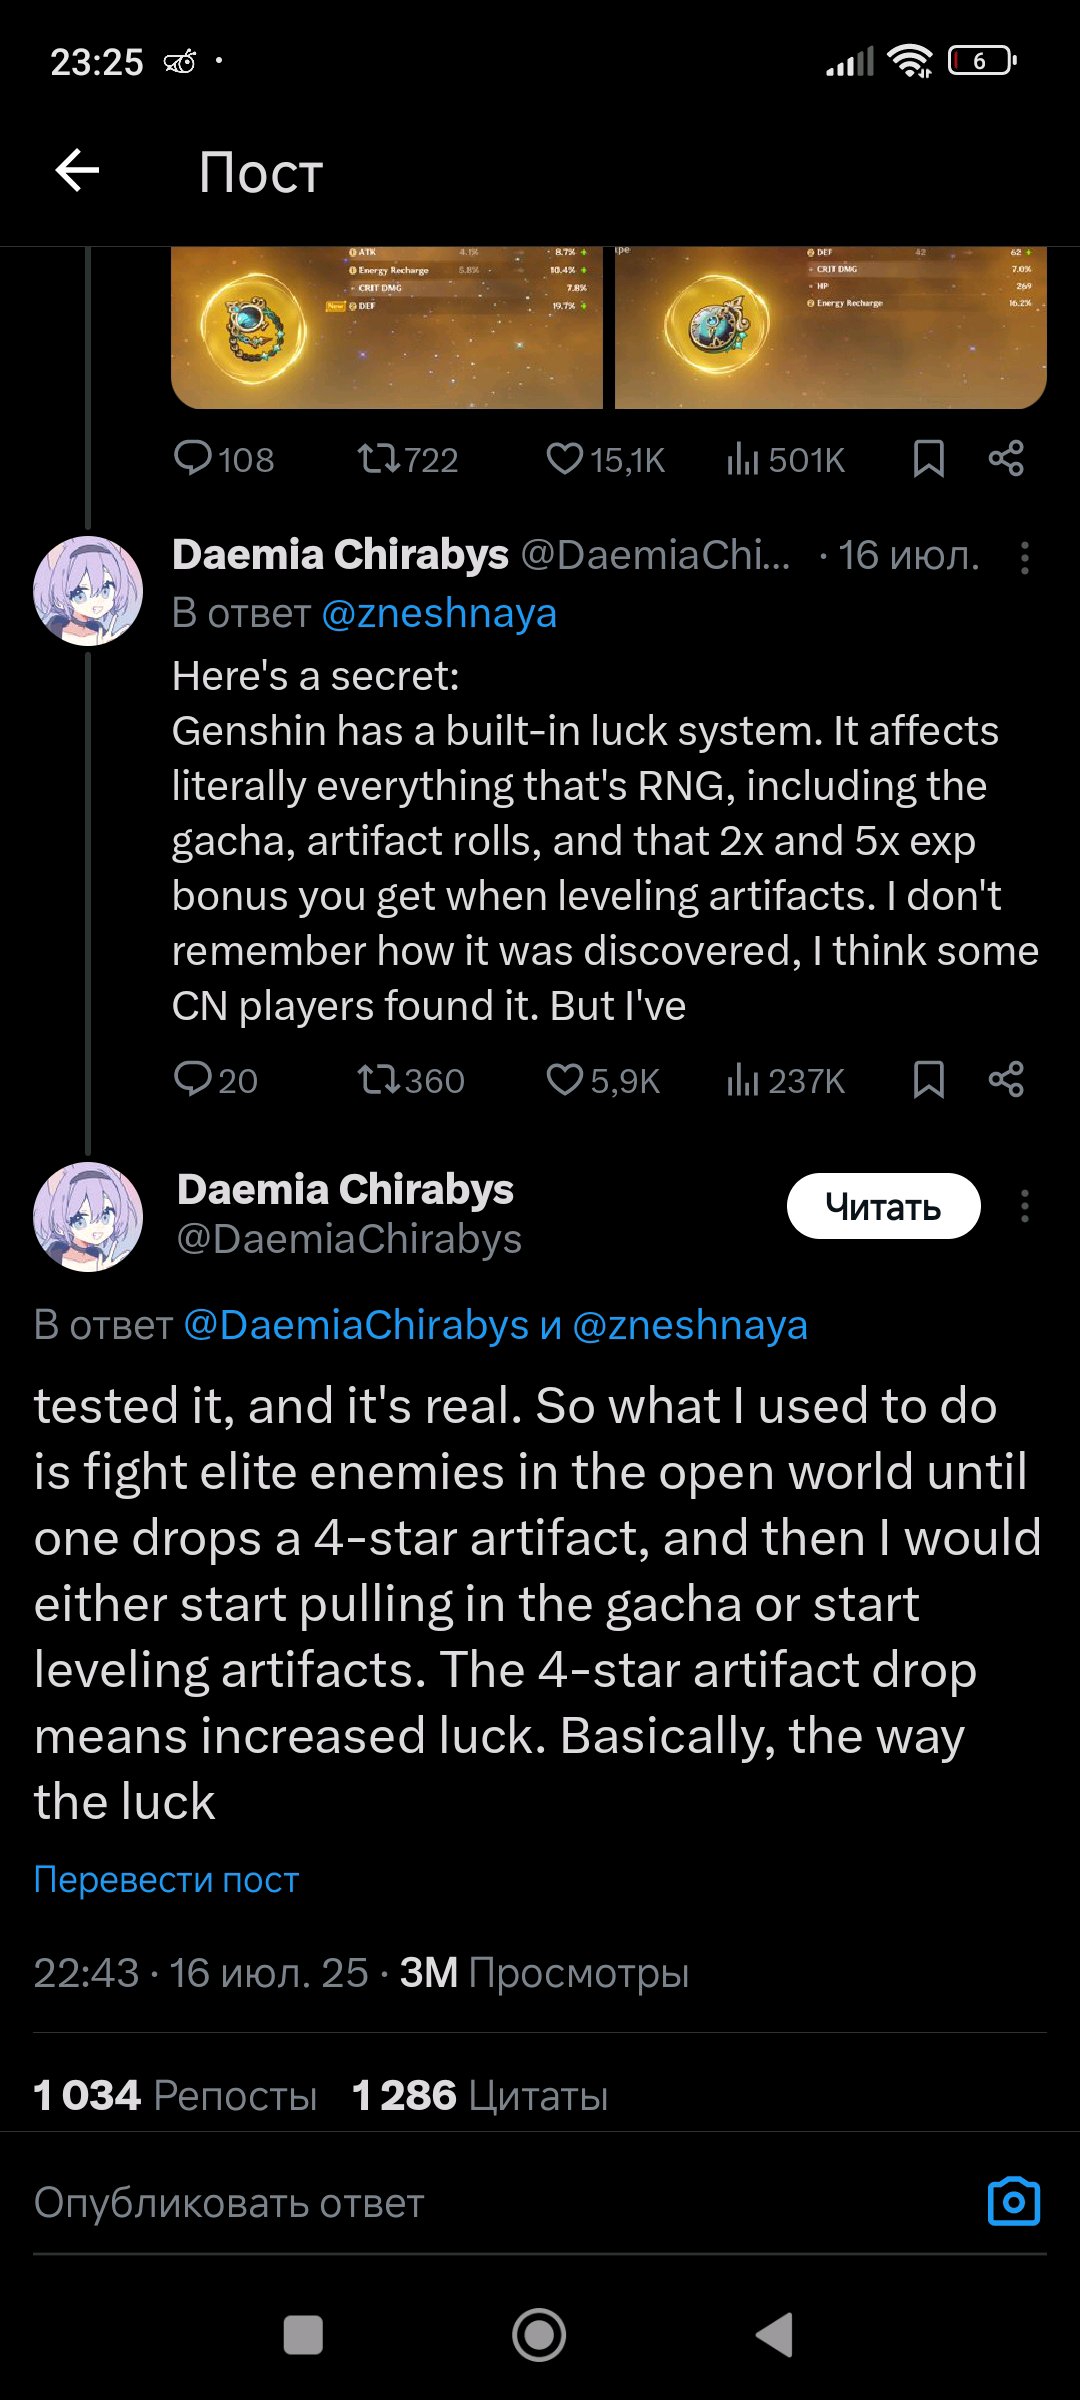Open the left artifact image thumbnail

pyautogui.click(x=387, y=327)
